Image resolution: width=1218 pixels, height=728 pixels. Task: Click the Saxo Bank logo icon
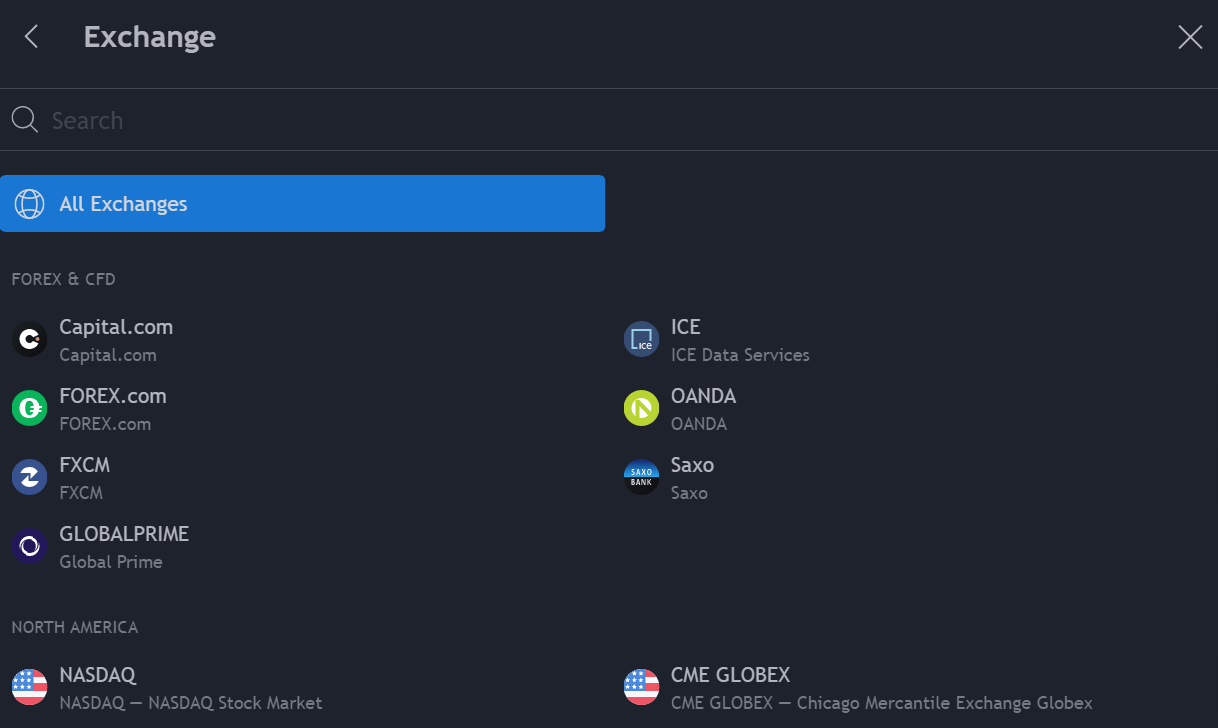click(641, 478)
